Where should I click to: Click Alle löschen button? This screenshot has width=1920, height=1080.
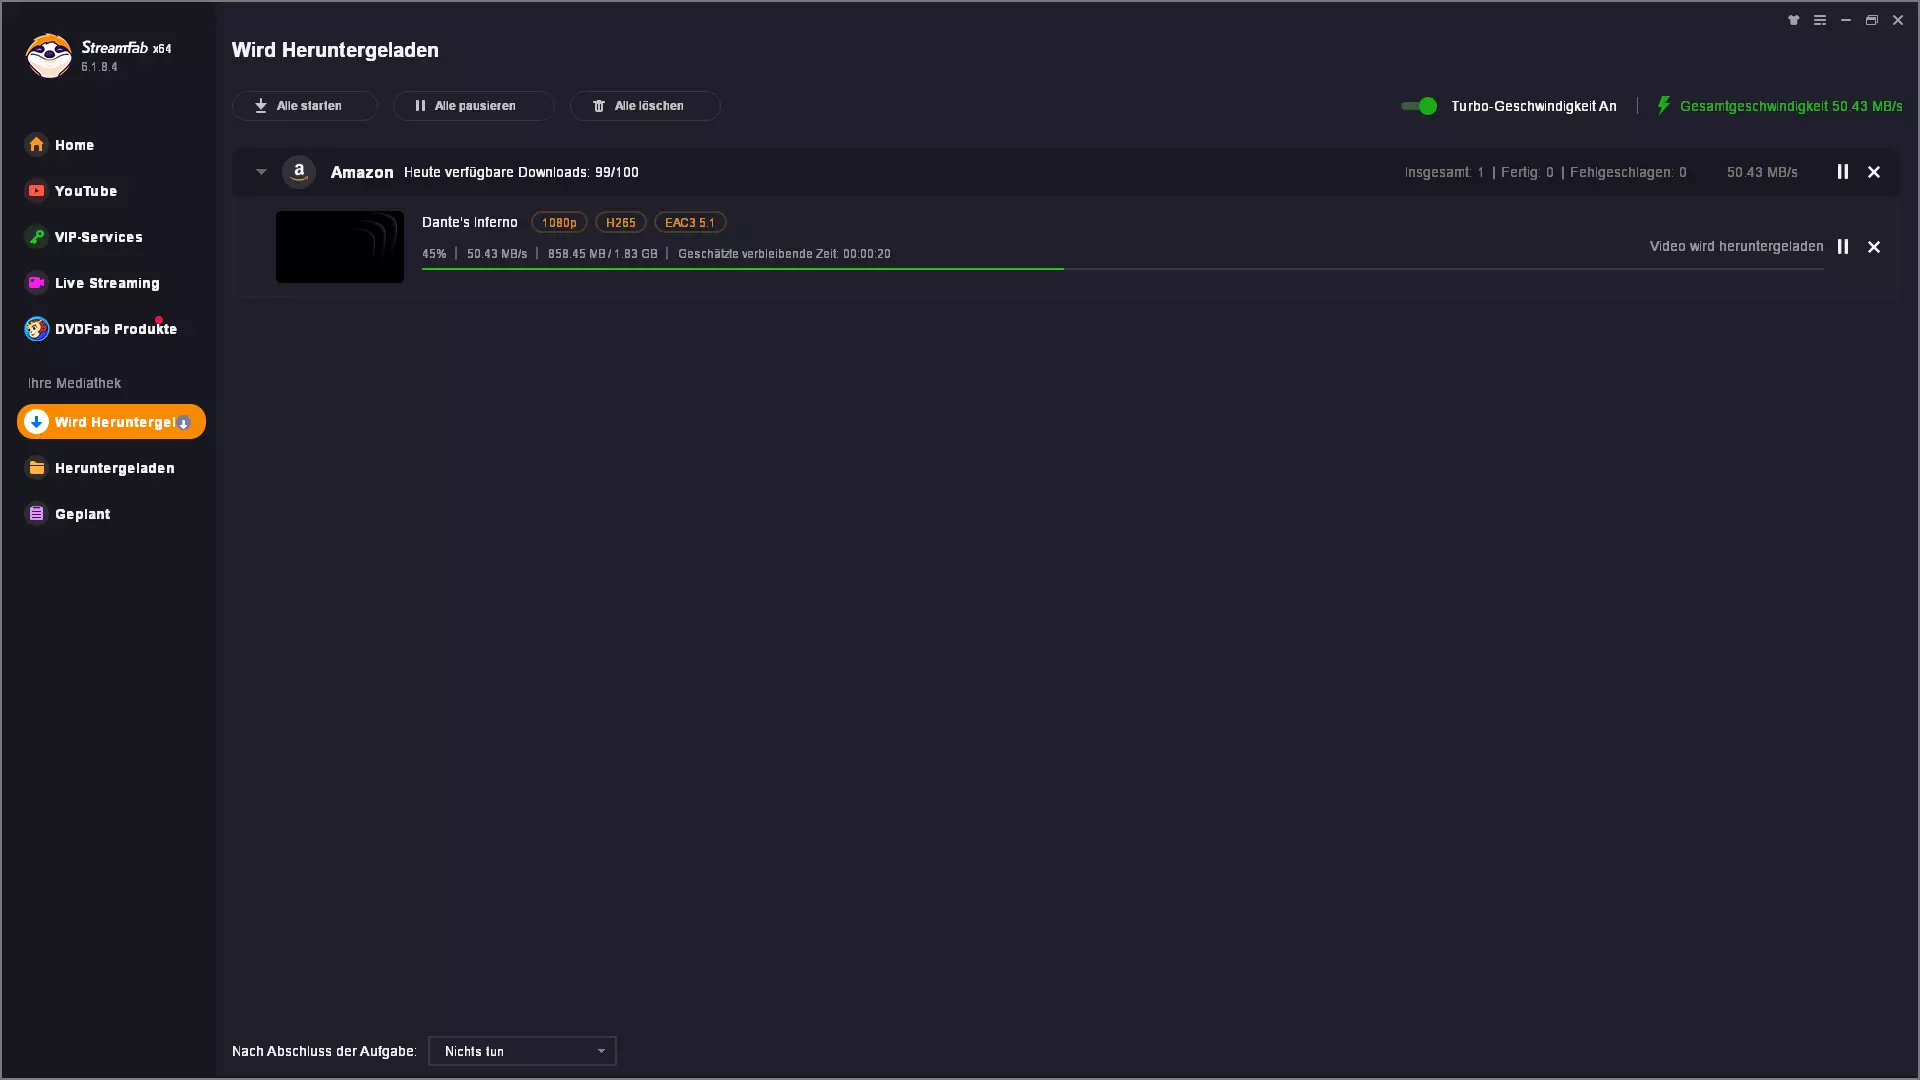coord(645,106)
